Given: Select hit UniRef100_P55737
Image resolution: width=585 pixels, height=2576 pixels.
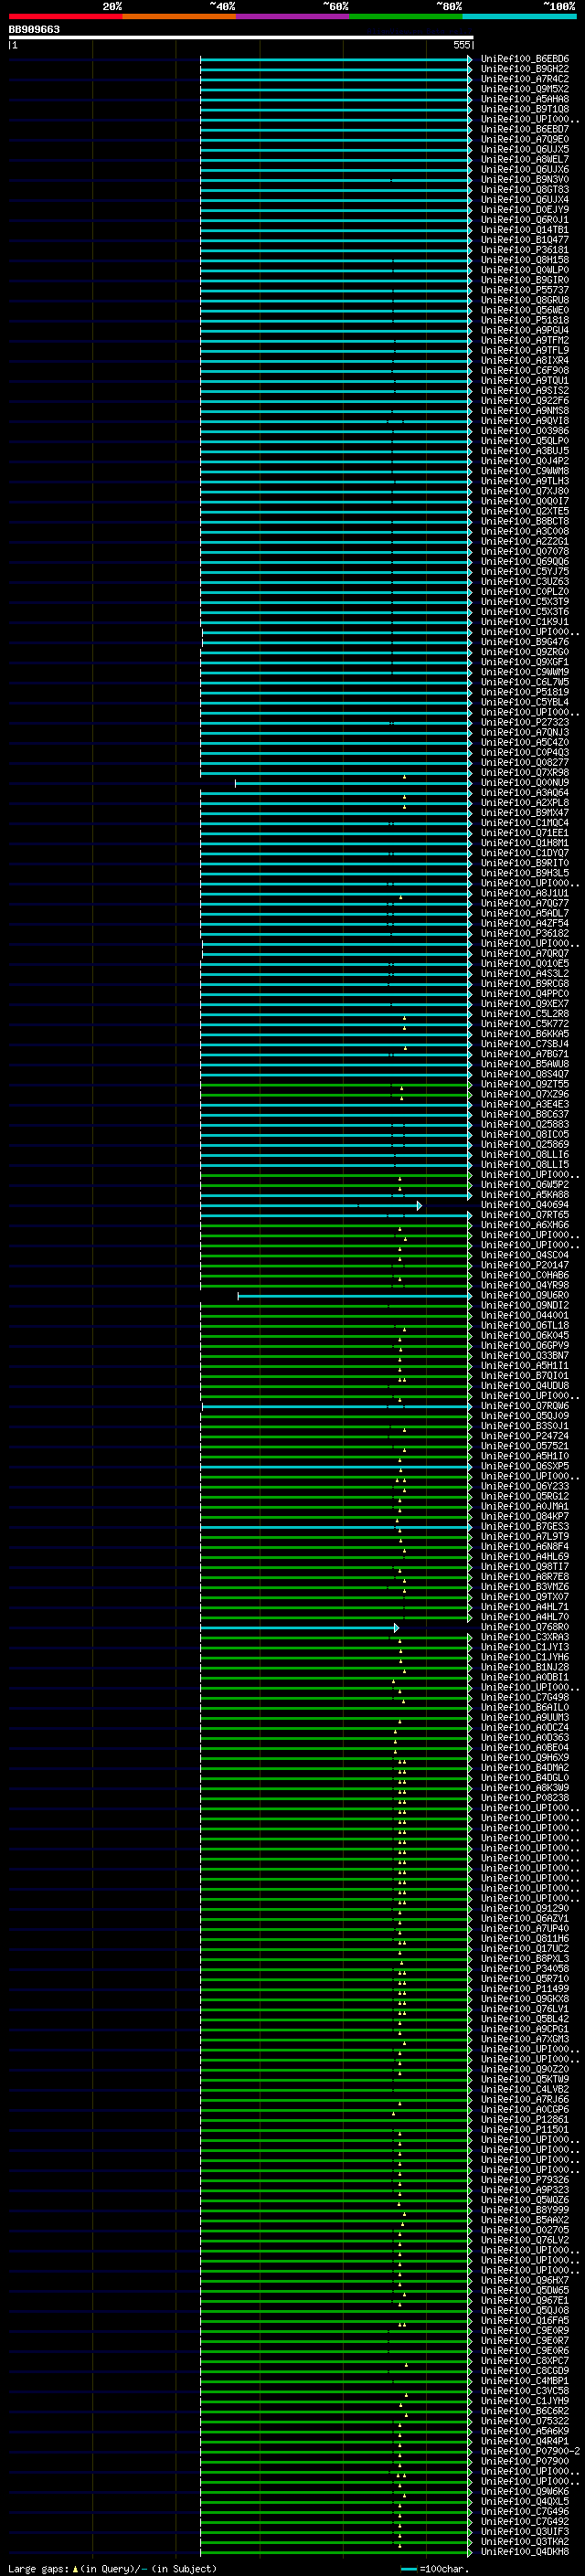Looking at the screenshot, I should pos(525,290).
